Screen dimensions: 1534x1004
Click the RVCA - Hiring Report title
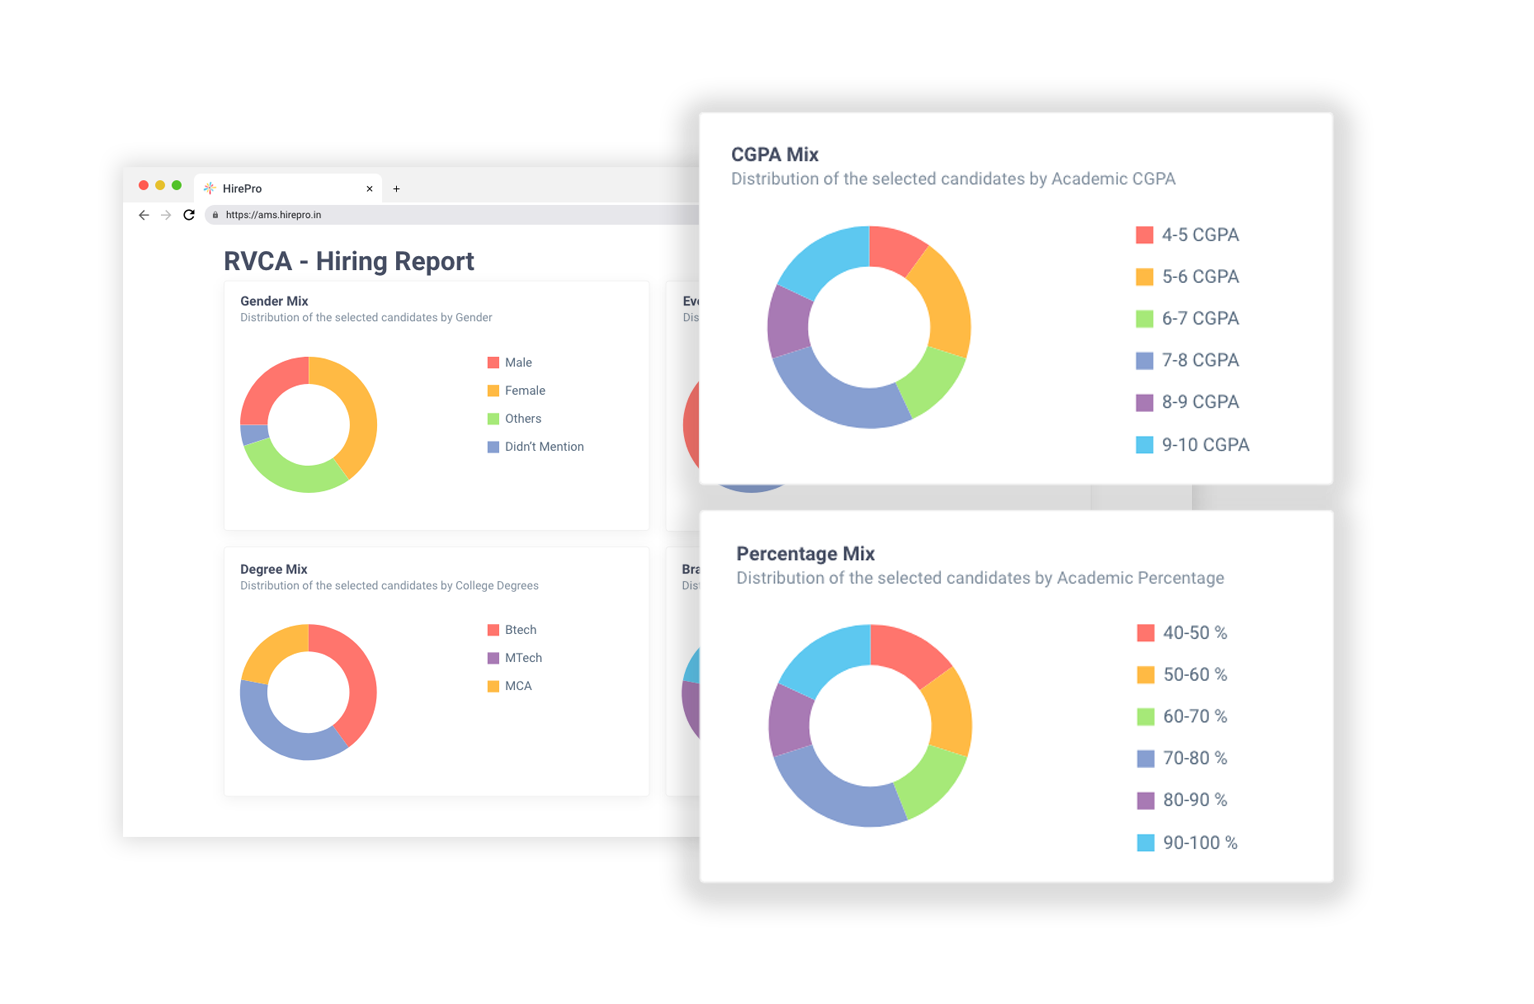tap(348, 261)
